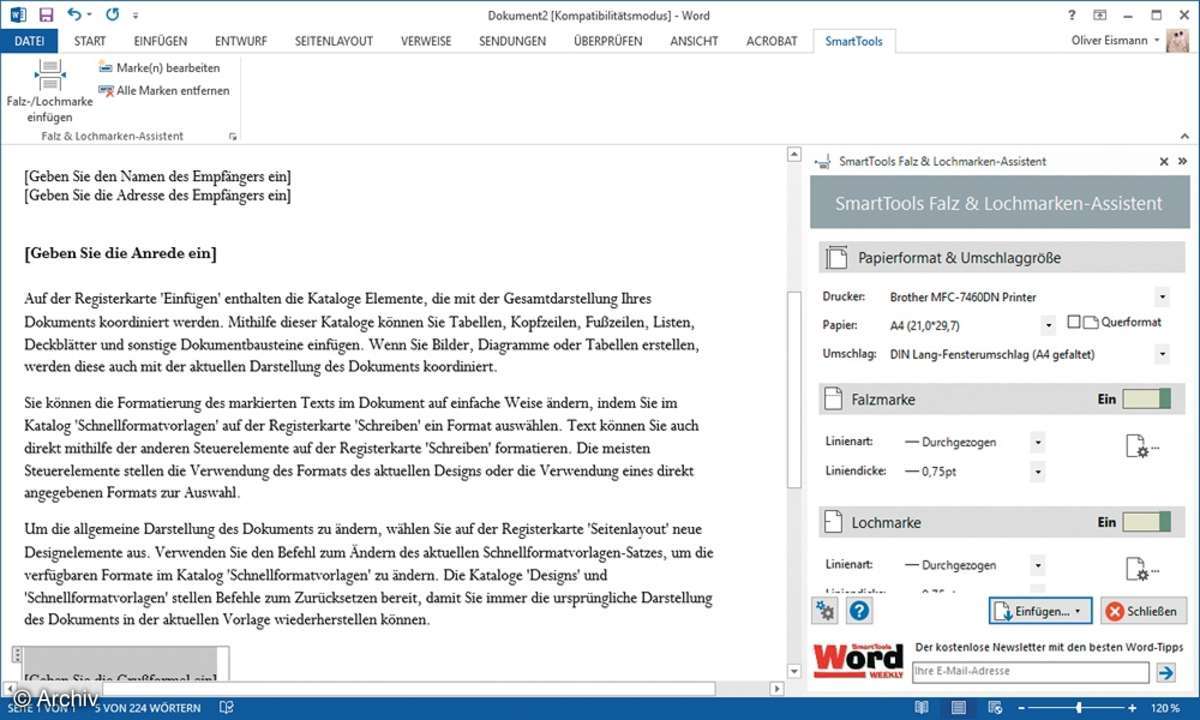
Task: Click the Falzmarke section page icon
Action: tap(833, 400)
